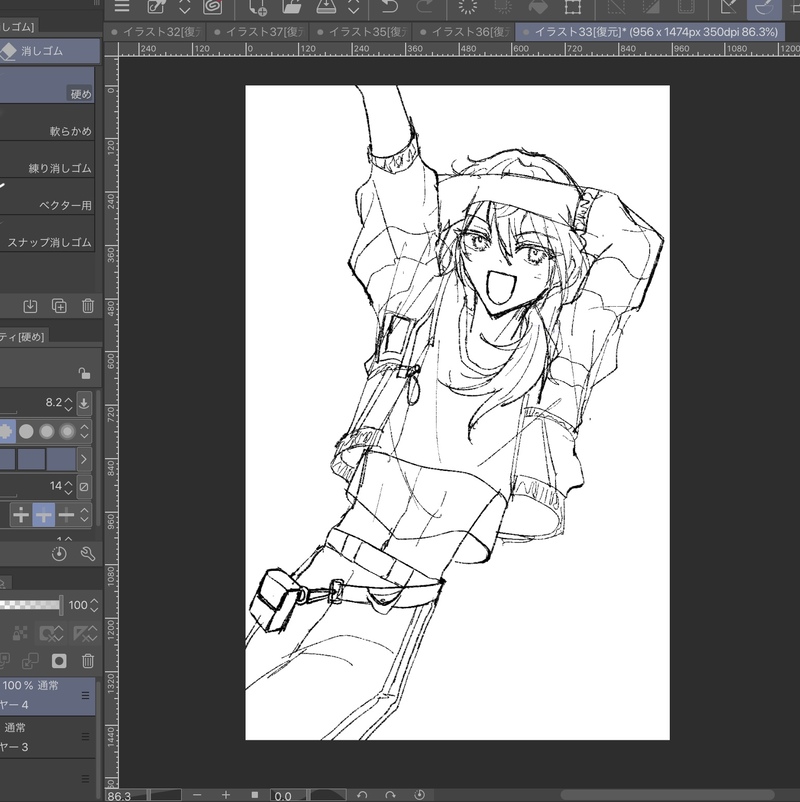Delete layer using layer panel trash icon
The image size is (800, 802).
[x=88, y=661]
